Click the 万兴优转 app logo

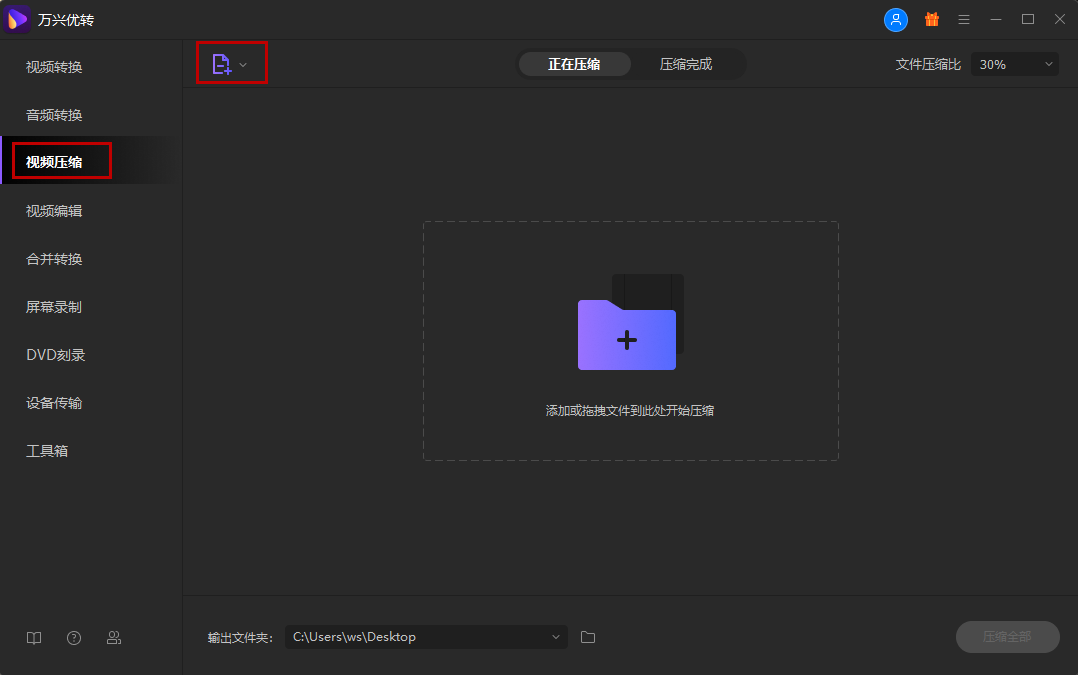pyautogui.click(x=17, y=19)
